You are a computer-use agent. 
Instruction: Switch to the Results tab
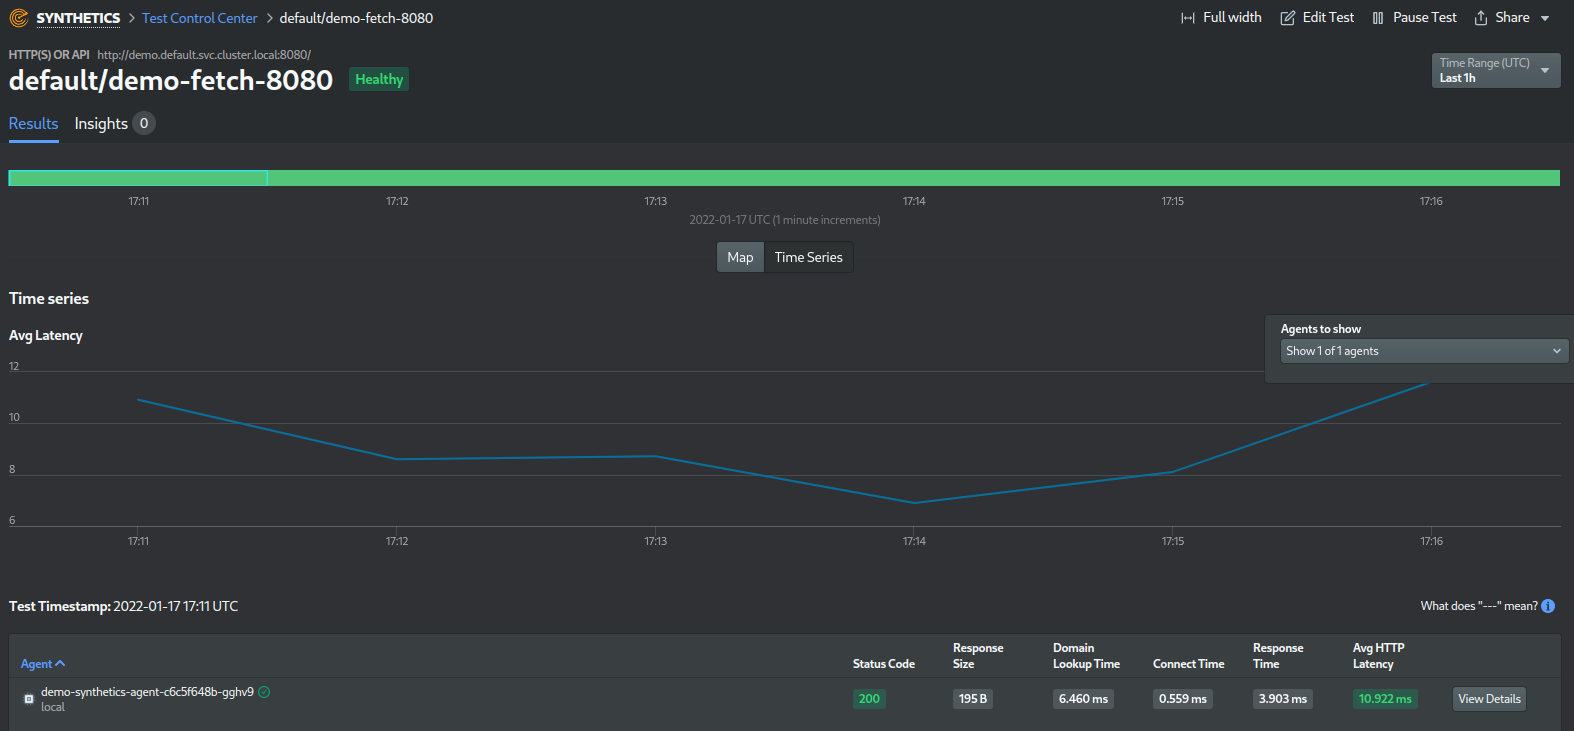[34, 124]
